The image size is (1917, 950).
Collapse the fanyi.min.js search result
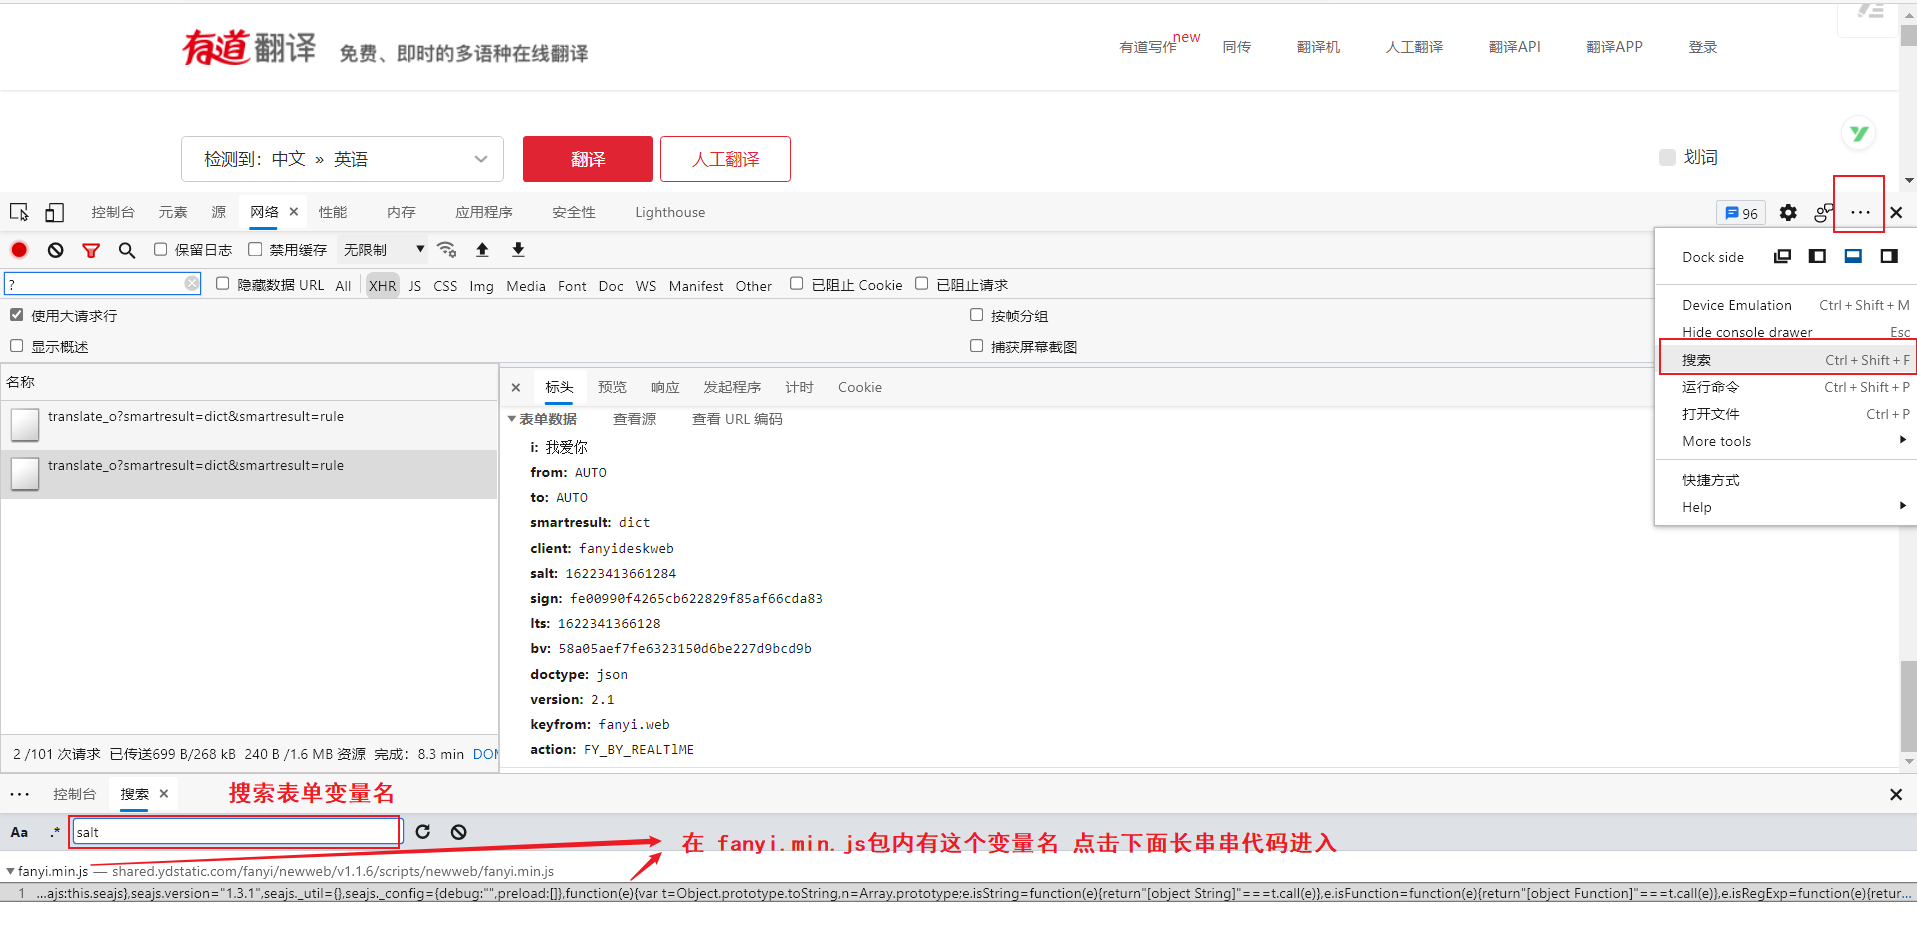point(10,872)
